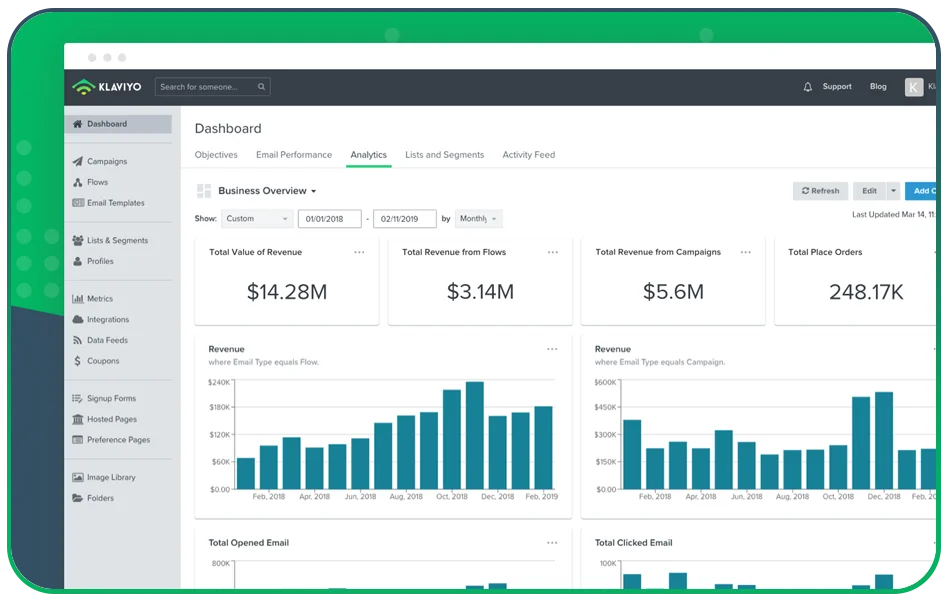The width and height of the screenshot is (950, 600).
Task: Go to Campaigns in sidebar
Action: (x=107, y=161)
